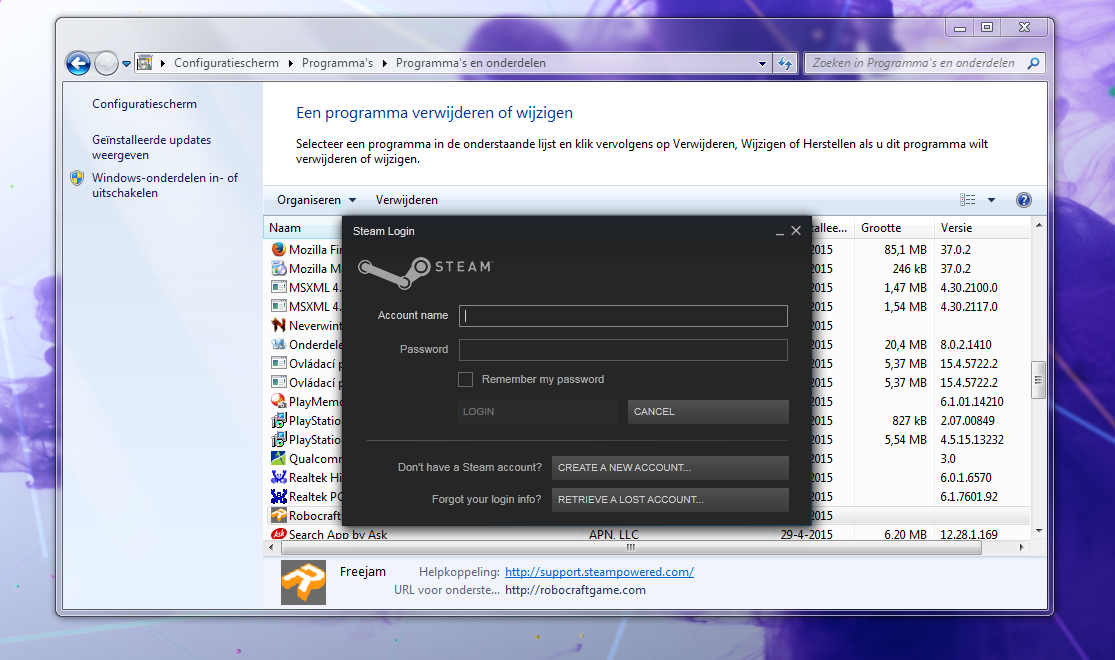Click vertical scrollbar down arrow

point(1039,531)
